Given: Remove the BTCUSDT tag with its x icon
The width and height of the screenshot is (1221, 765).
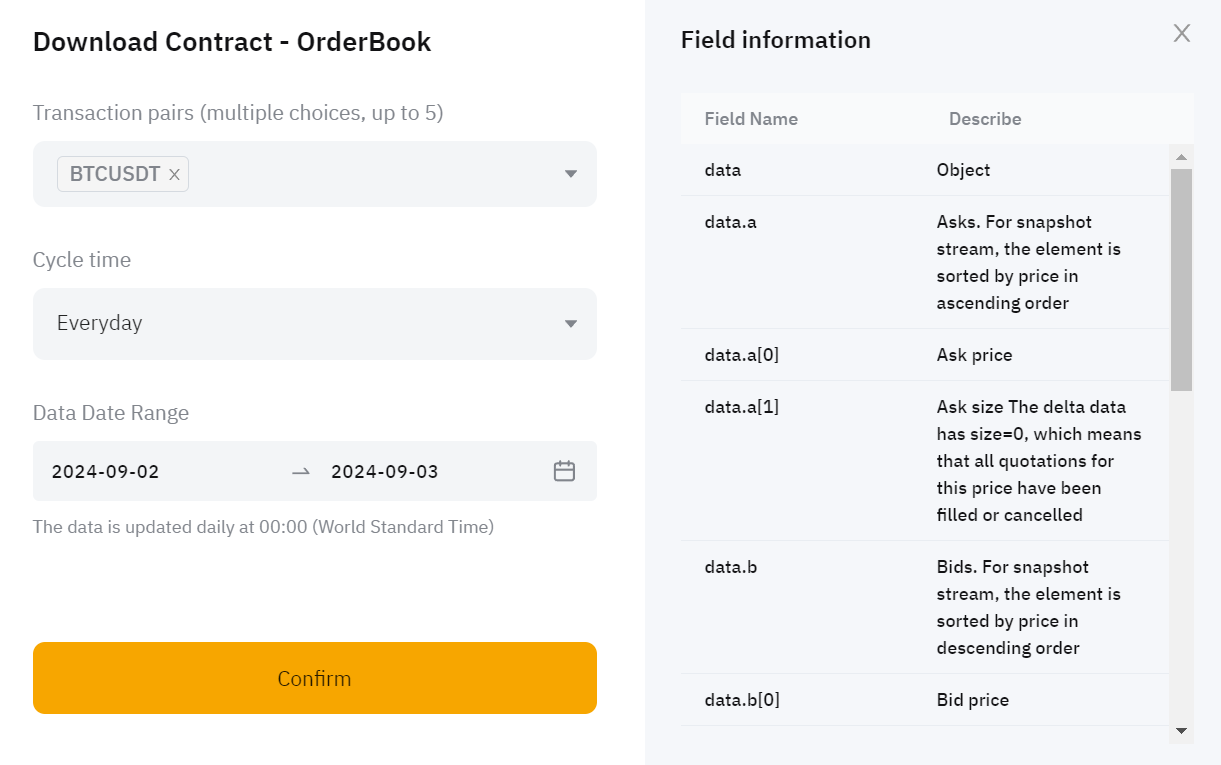Looking at the screenshot, I should (x=174, y=174).
